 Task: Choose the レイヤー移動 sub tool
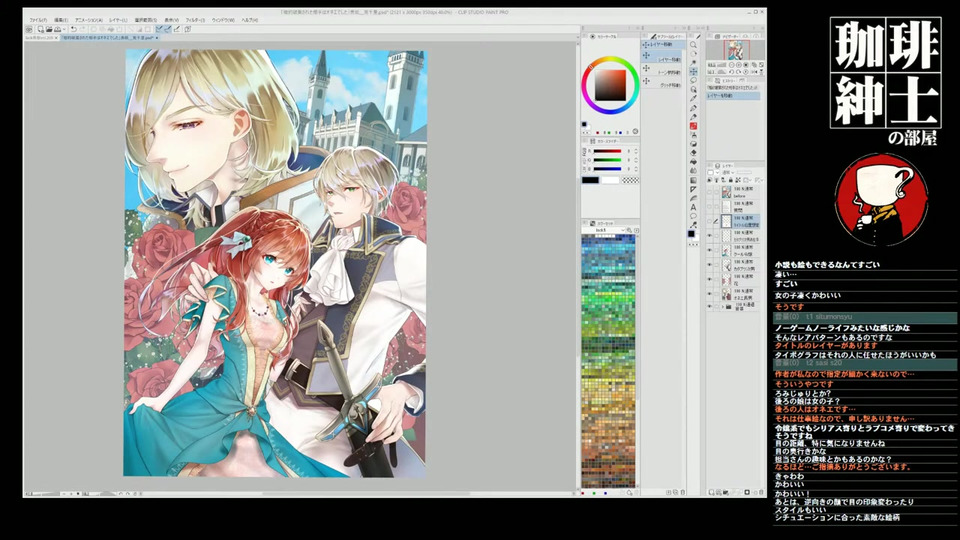[x=661, y=56]
